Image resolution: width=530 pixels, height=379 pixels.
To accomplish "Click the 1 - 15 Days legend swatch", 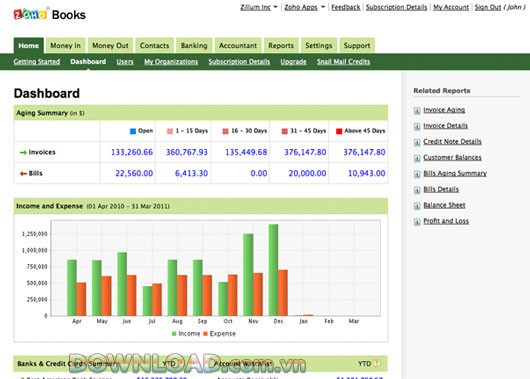I will tap(170, 131).
